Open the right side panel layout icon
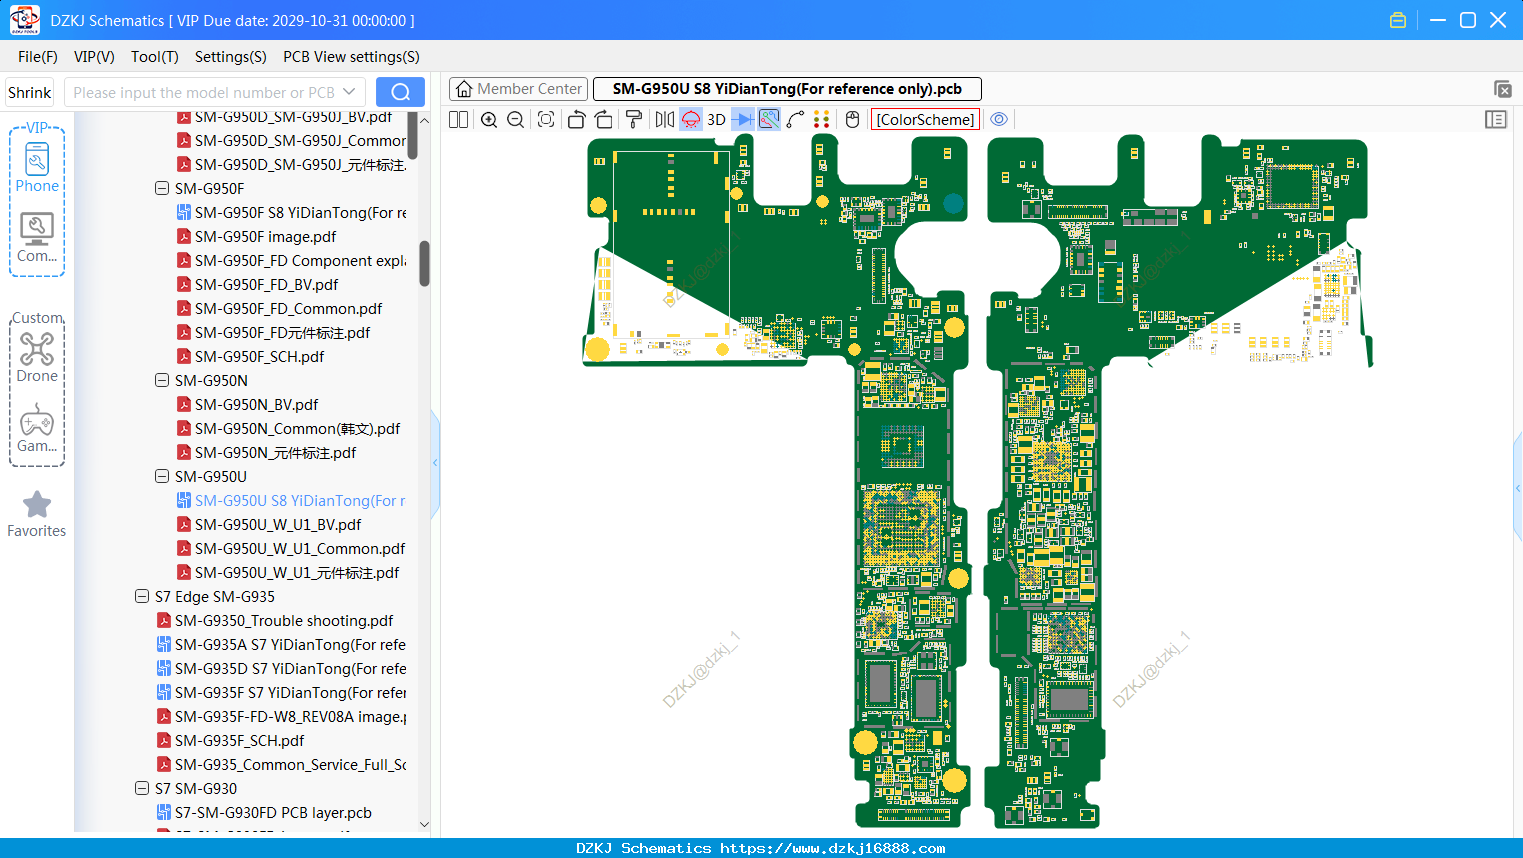Screen dimensions: 1523x858 click(x=1496, y=119)
